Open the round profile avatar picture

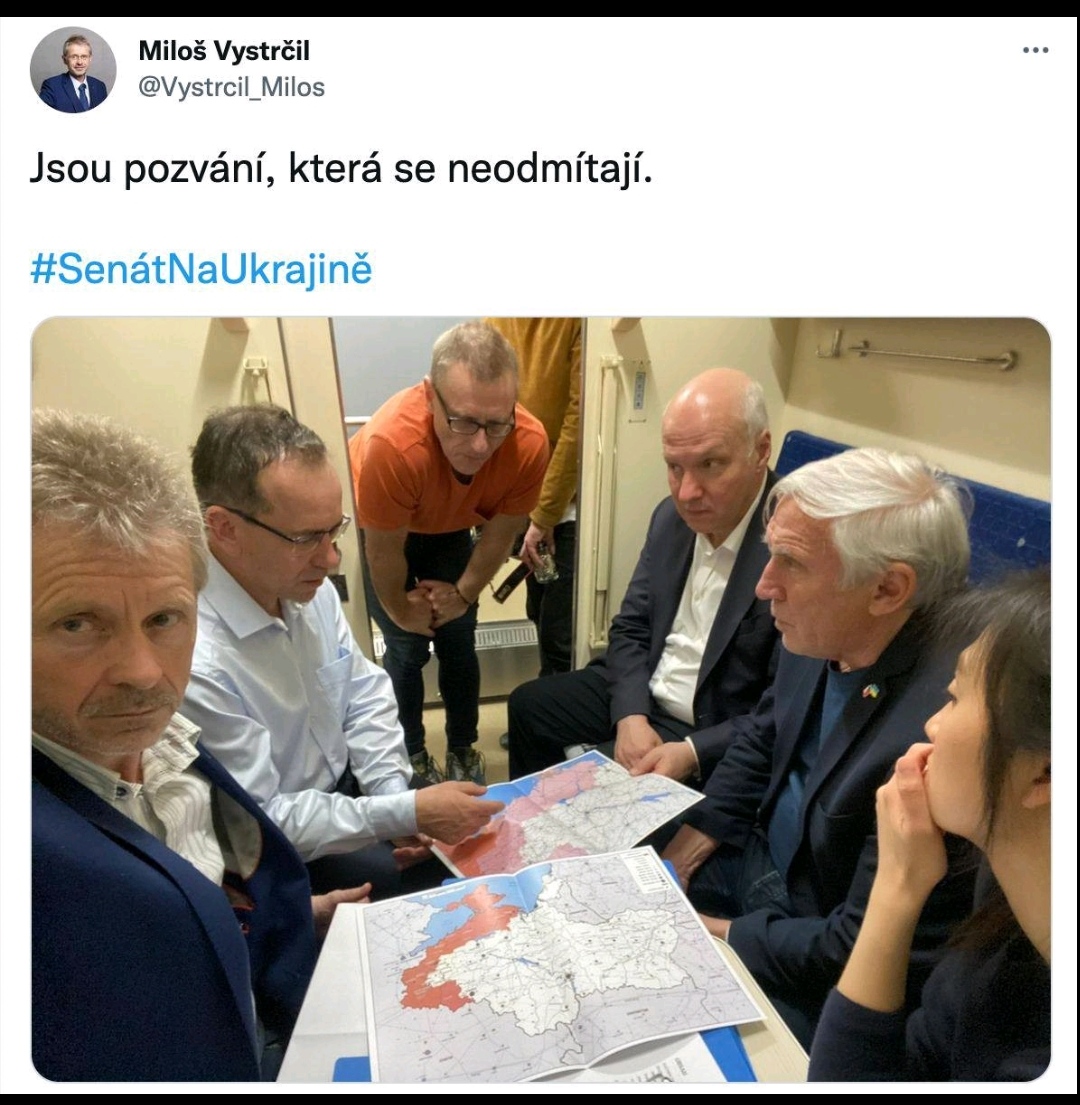pyautogui.click(x=73, y=70)
